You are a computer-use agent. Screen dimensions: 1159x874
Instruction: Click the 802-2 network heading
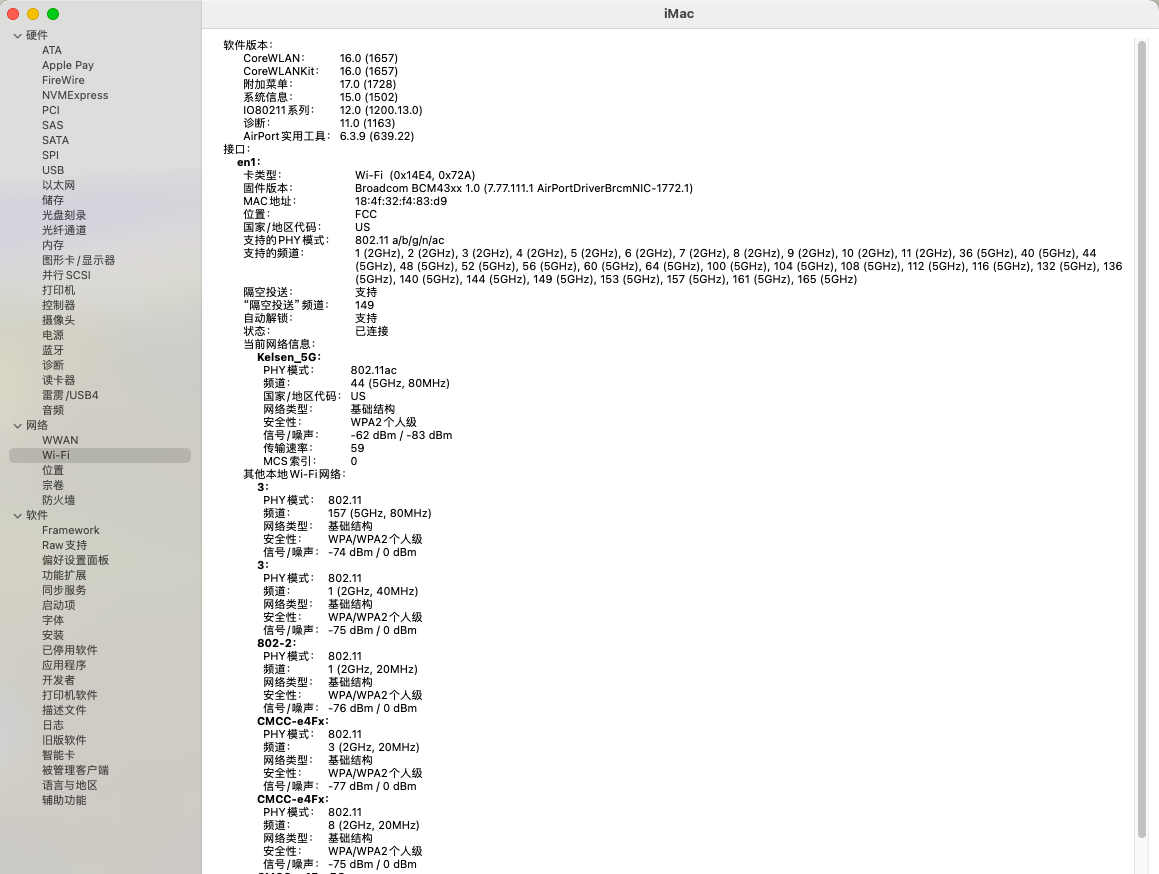pyautogui.click(x=276, y=643)
